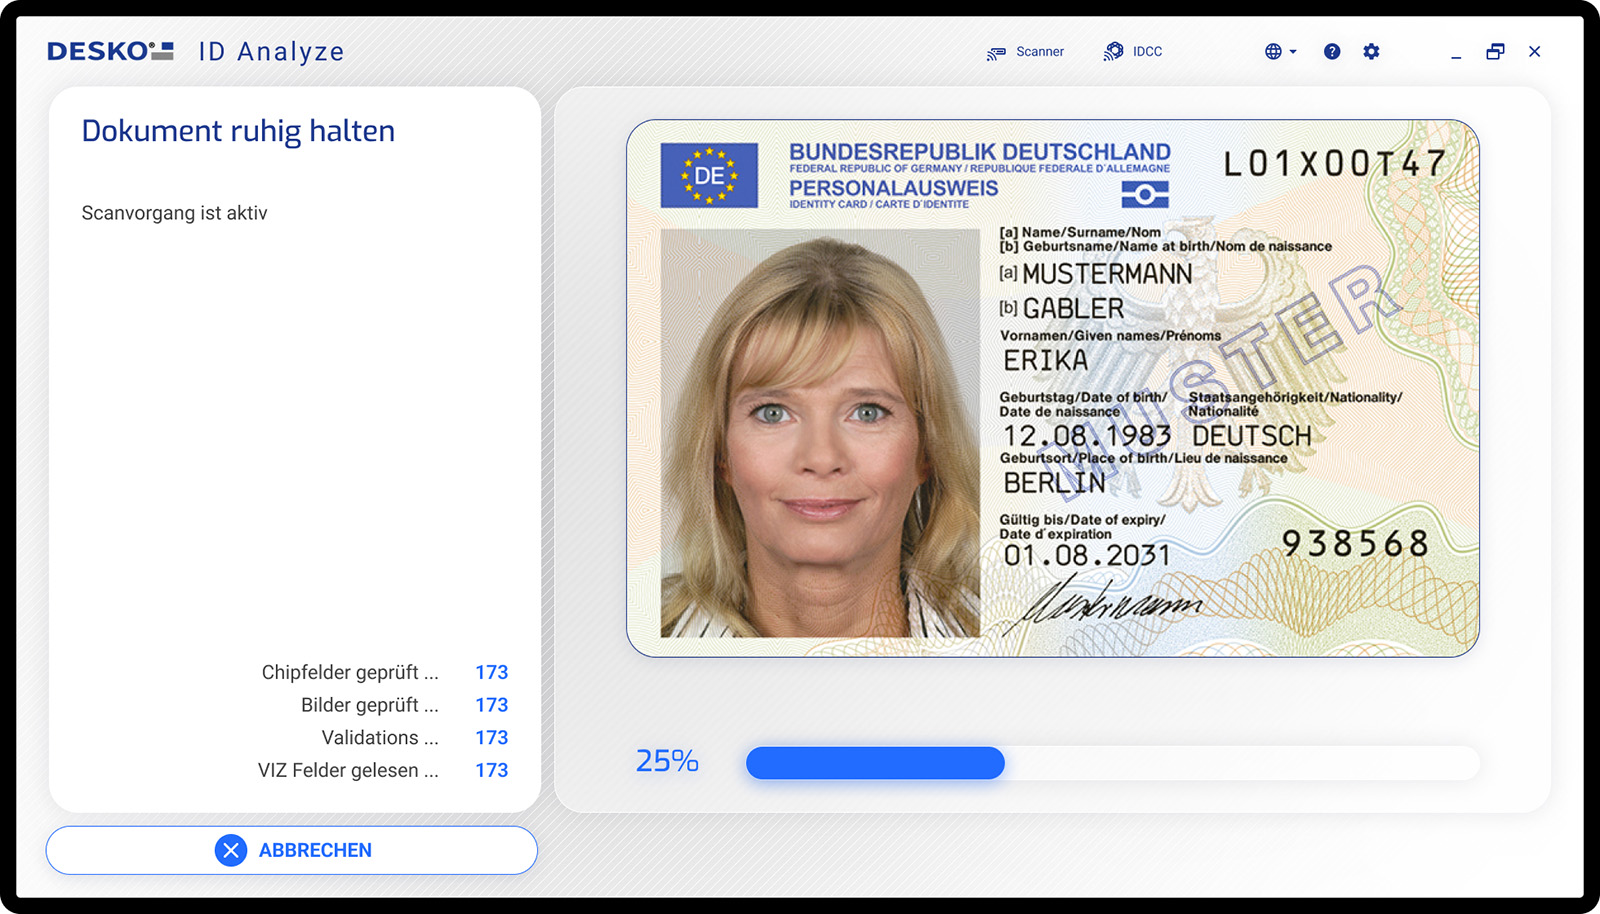Click the biometric chip symbol on card
Viewport: 1600px width, 914px height.
(1145, 195)
